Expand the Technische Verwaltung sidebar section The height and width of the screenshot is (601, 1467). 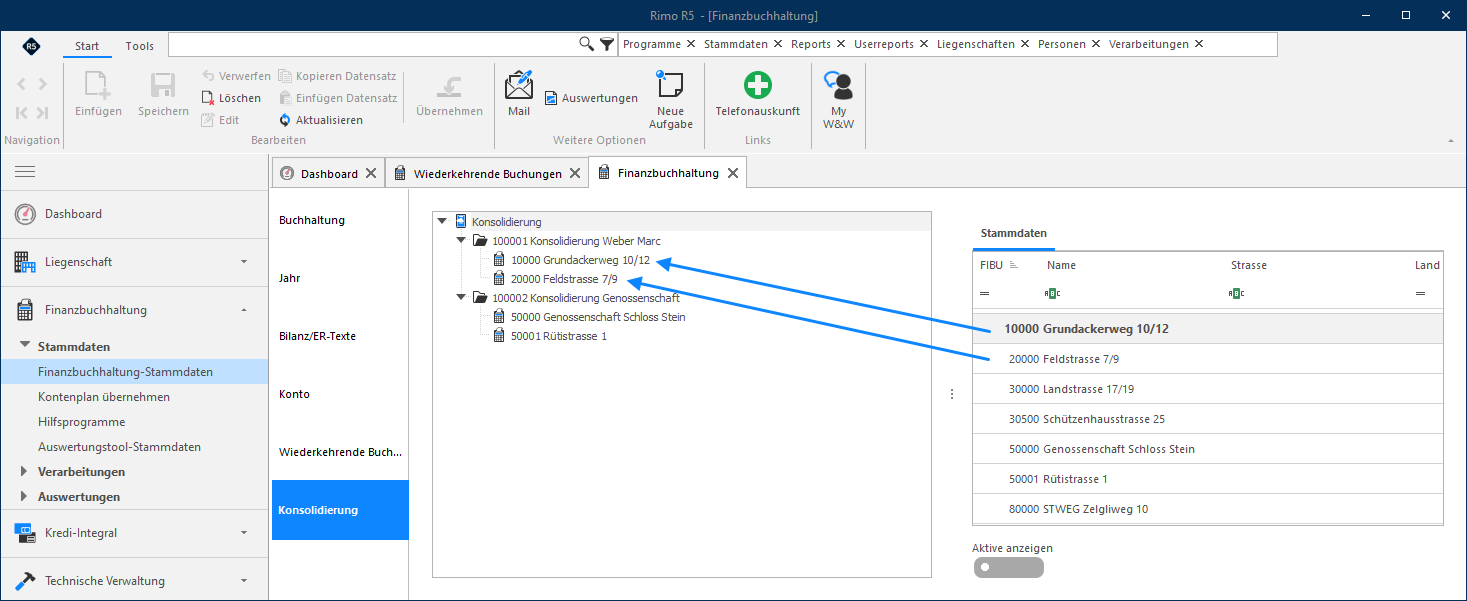[x=134, y=581]
